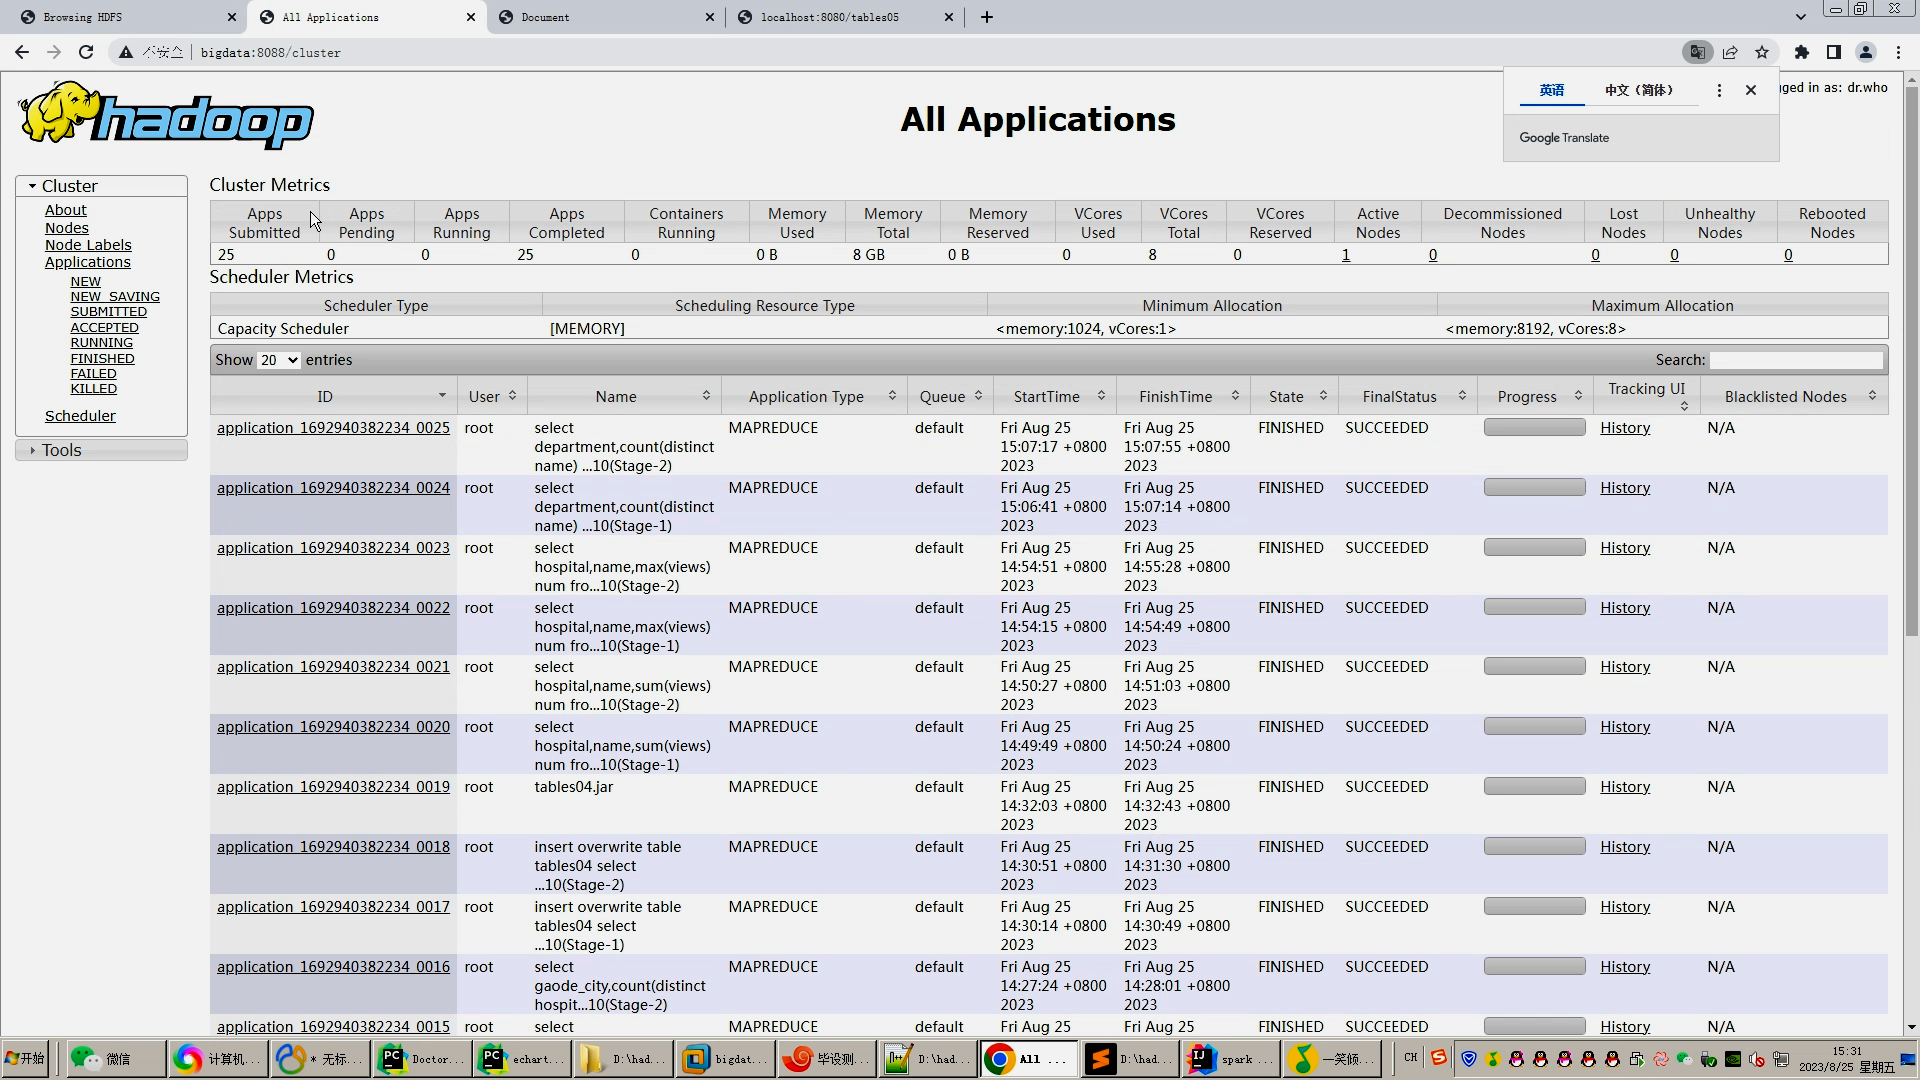Sort table by FinalStatus column
Viewport: 1920px width, 1080px height.
[x=1462, y=396]
